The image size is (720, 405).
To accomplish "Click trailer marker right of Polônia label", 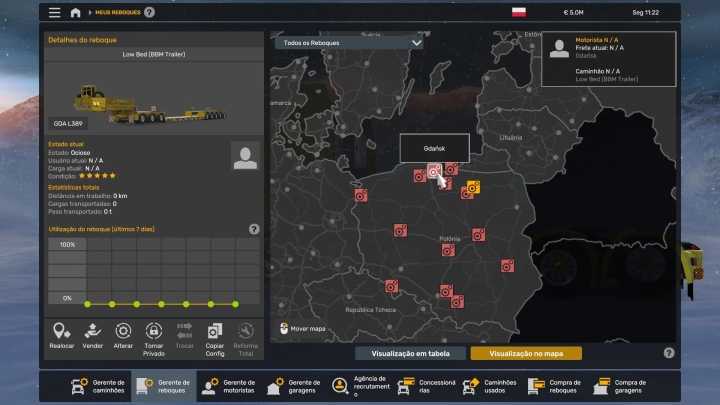I will pyautogui.click(x=478, y=235).
